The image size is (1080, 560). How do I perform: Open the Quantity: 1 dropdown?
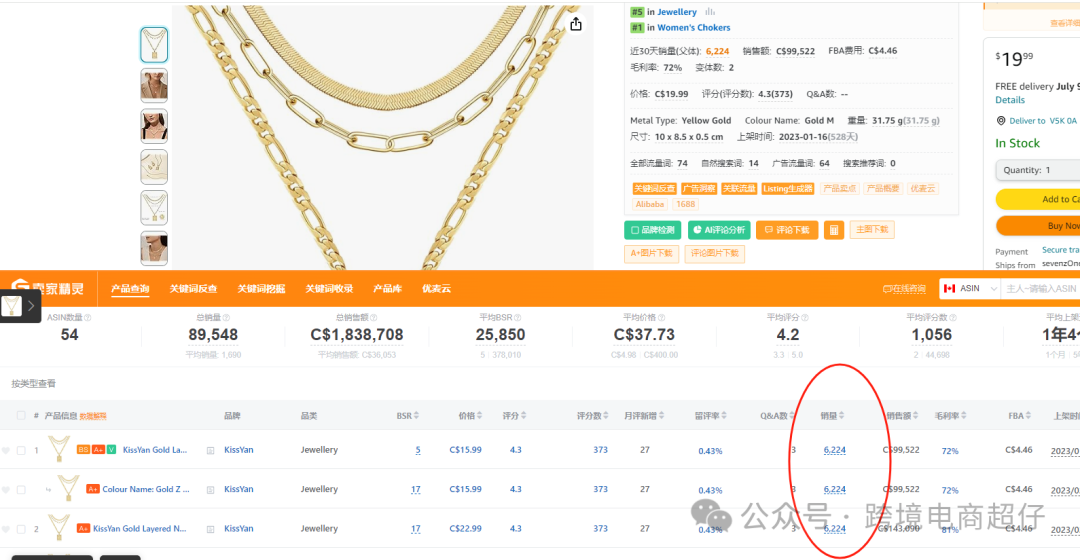pos(1037,170)
